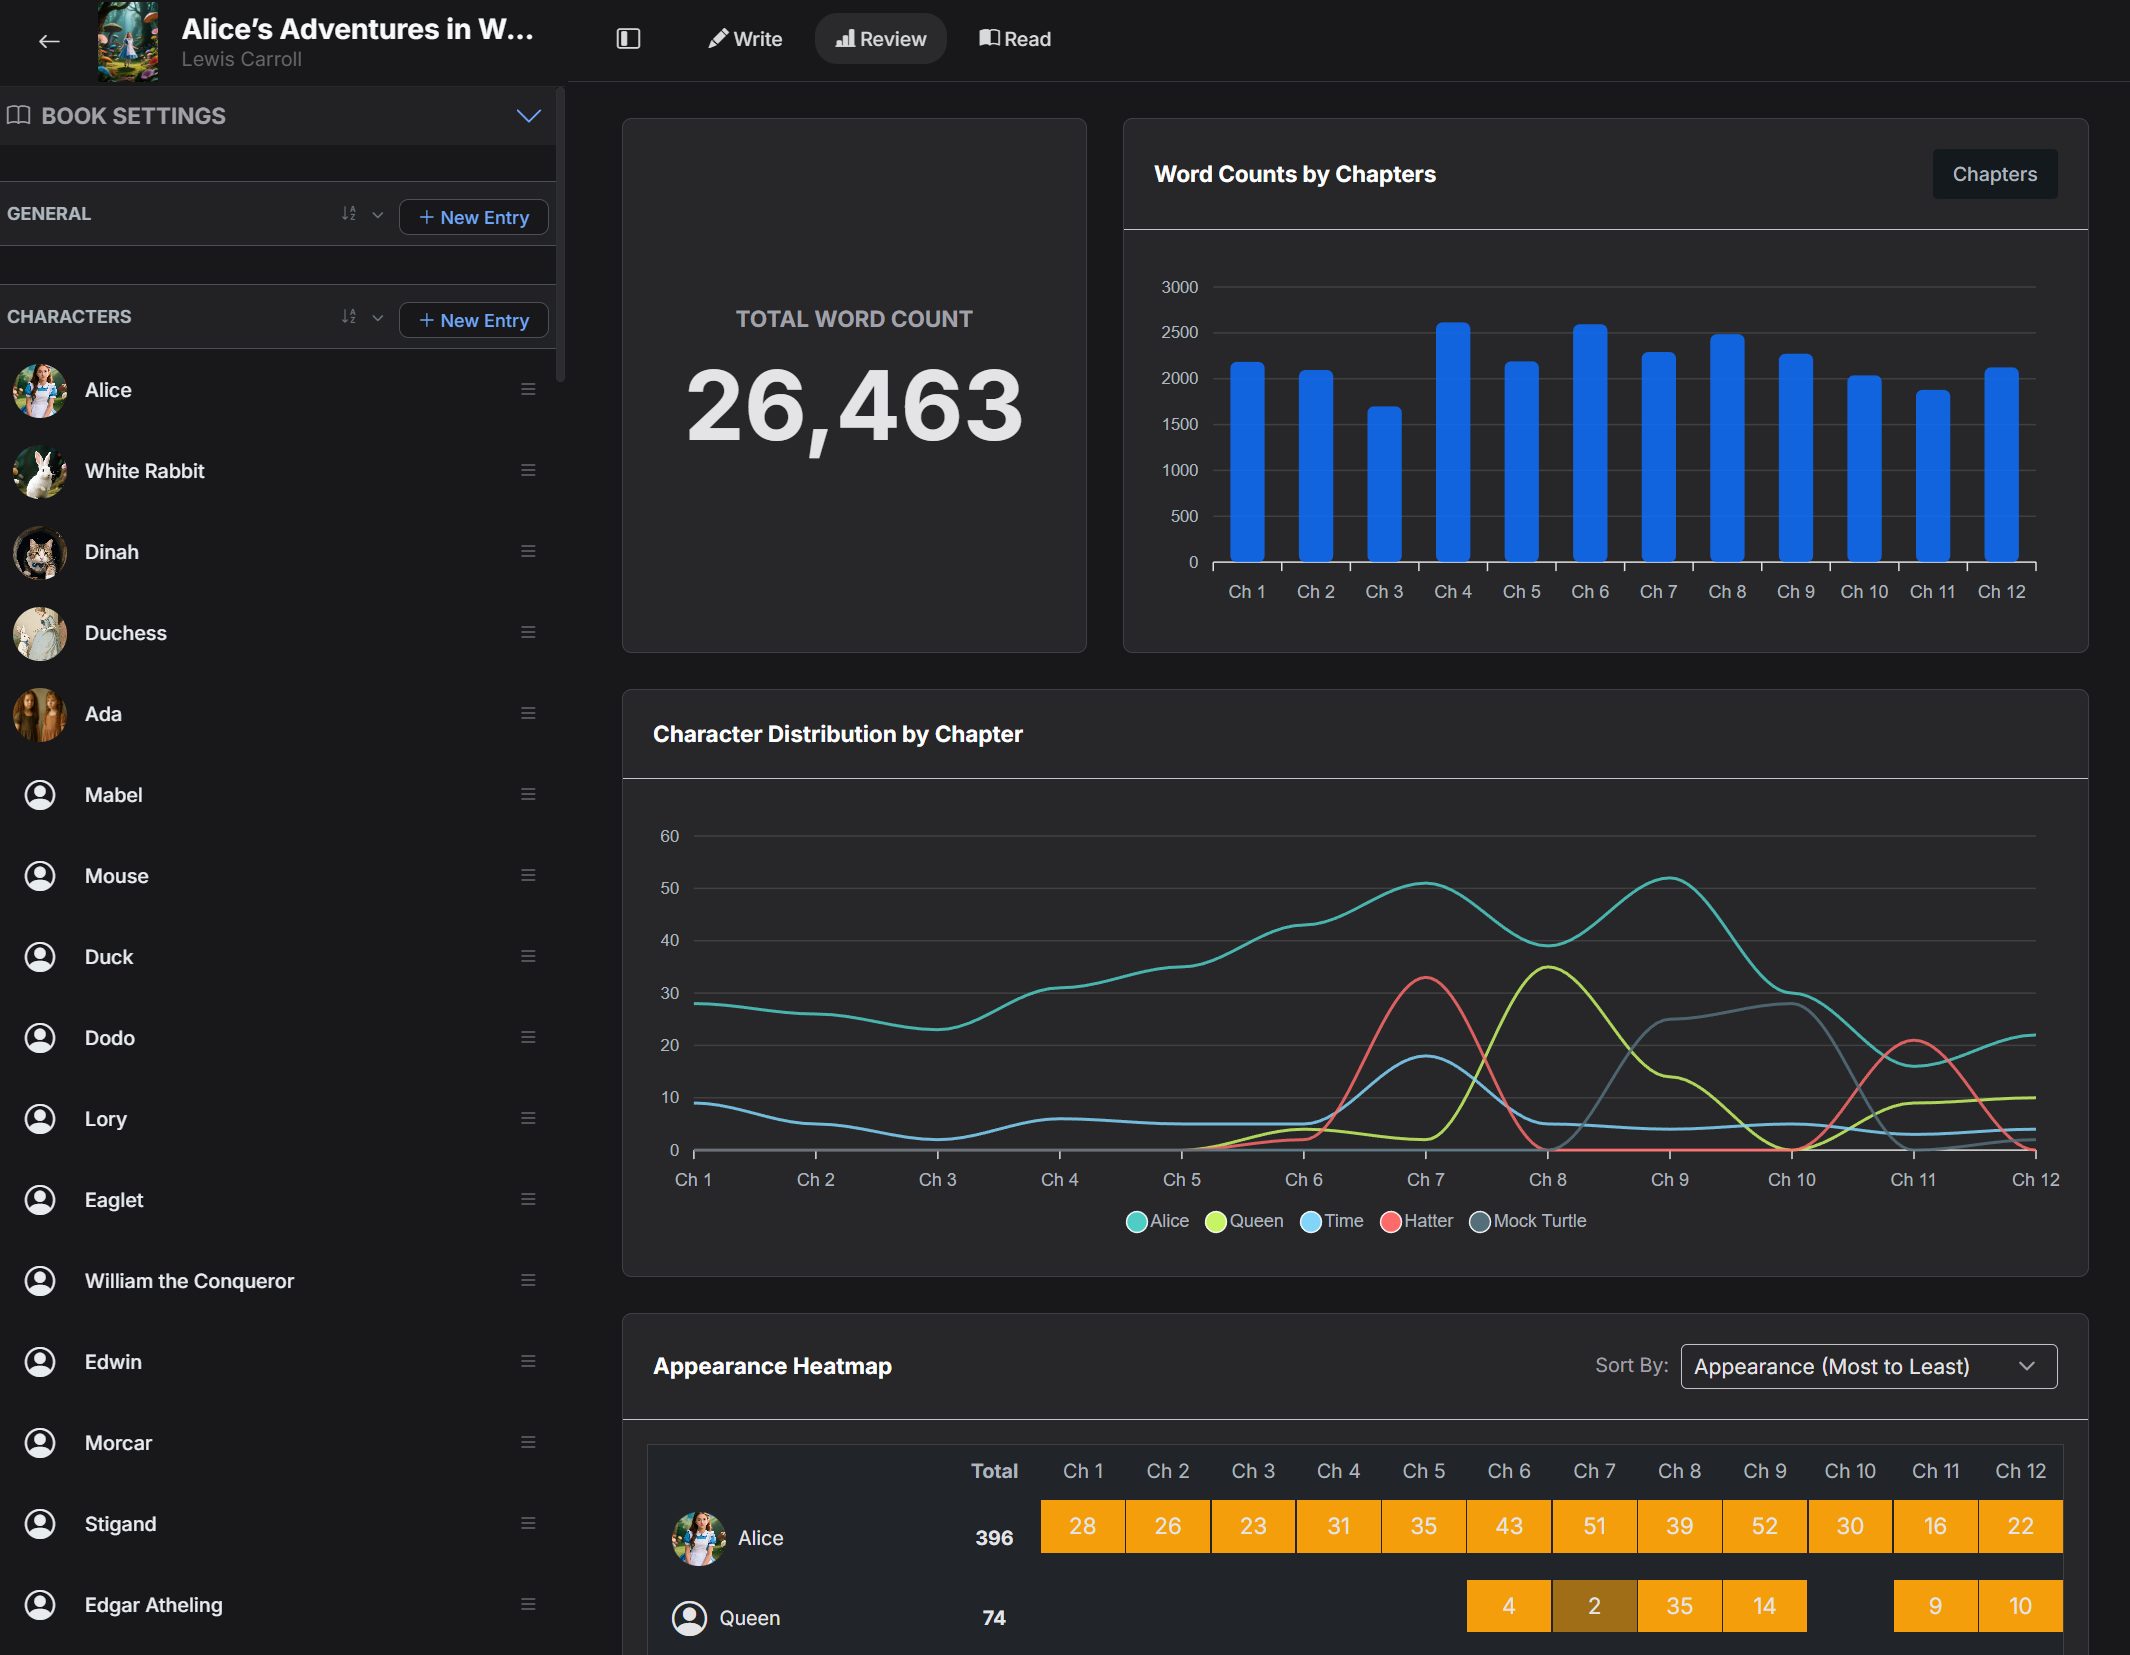Image resolution: width=2130 pixels, height=1655 pixels.
Task: Click the Chapters button on word count chart
Action: pyautogui.click(x=1994, y=174)
